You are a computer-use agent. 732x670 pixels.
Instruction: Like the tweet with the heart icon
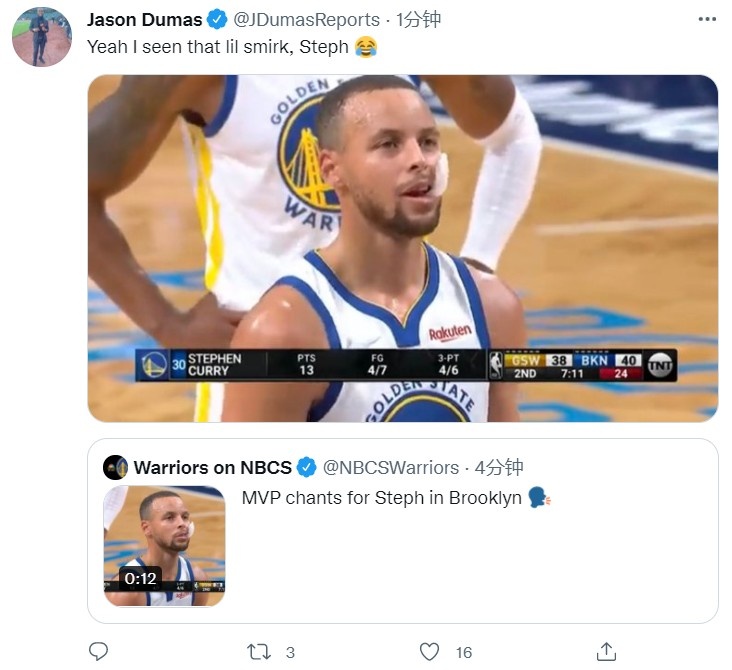429,651
